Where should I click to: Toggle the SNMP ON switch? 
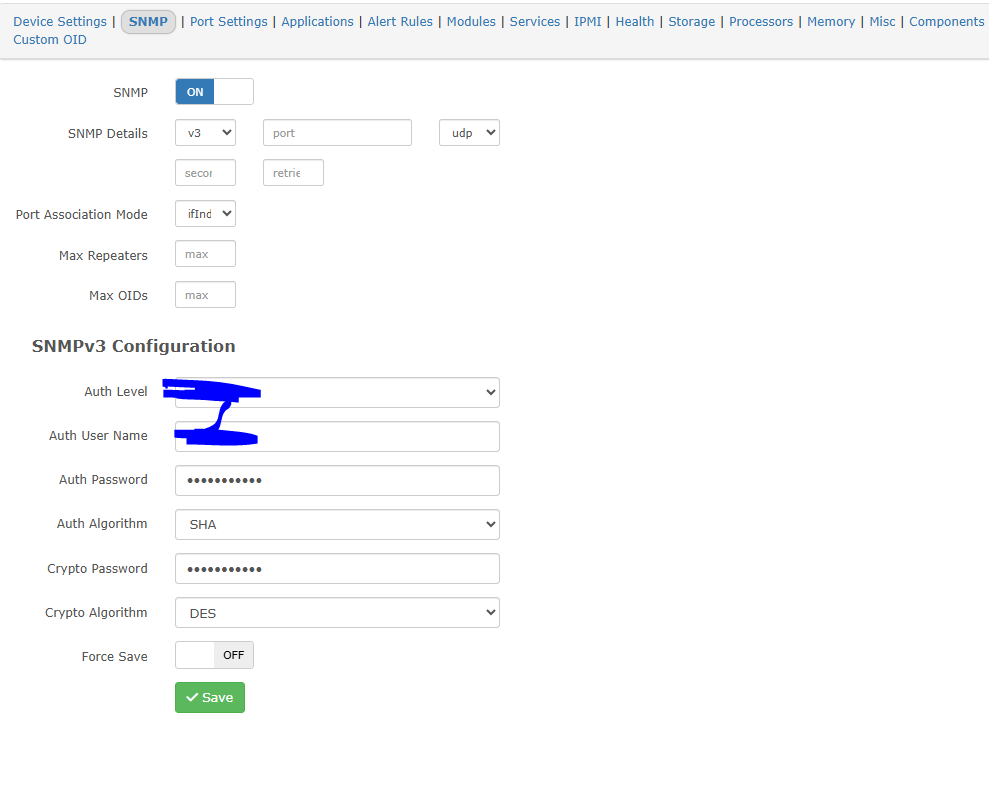[x=214, y=92]
